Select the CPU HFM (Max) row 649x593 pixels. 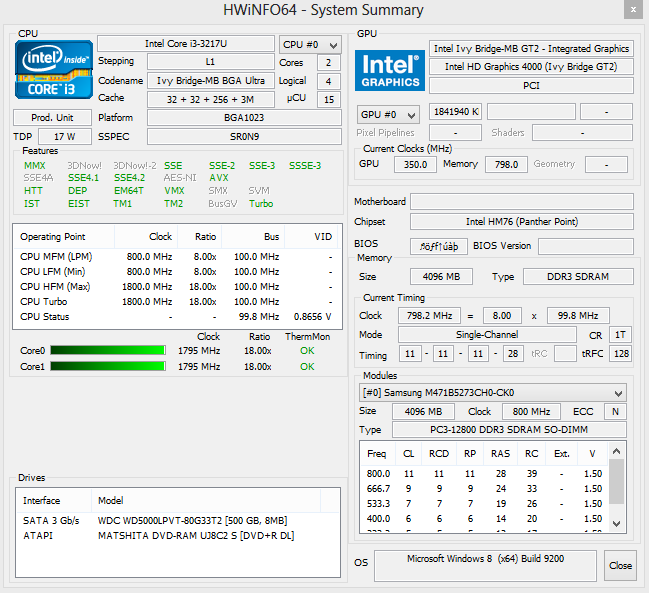point(177,286)
